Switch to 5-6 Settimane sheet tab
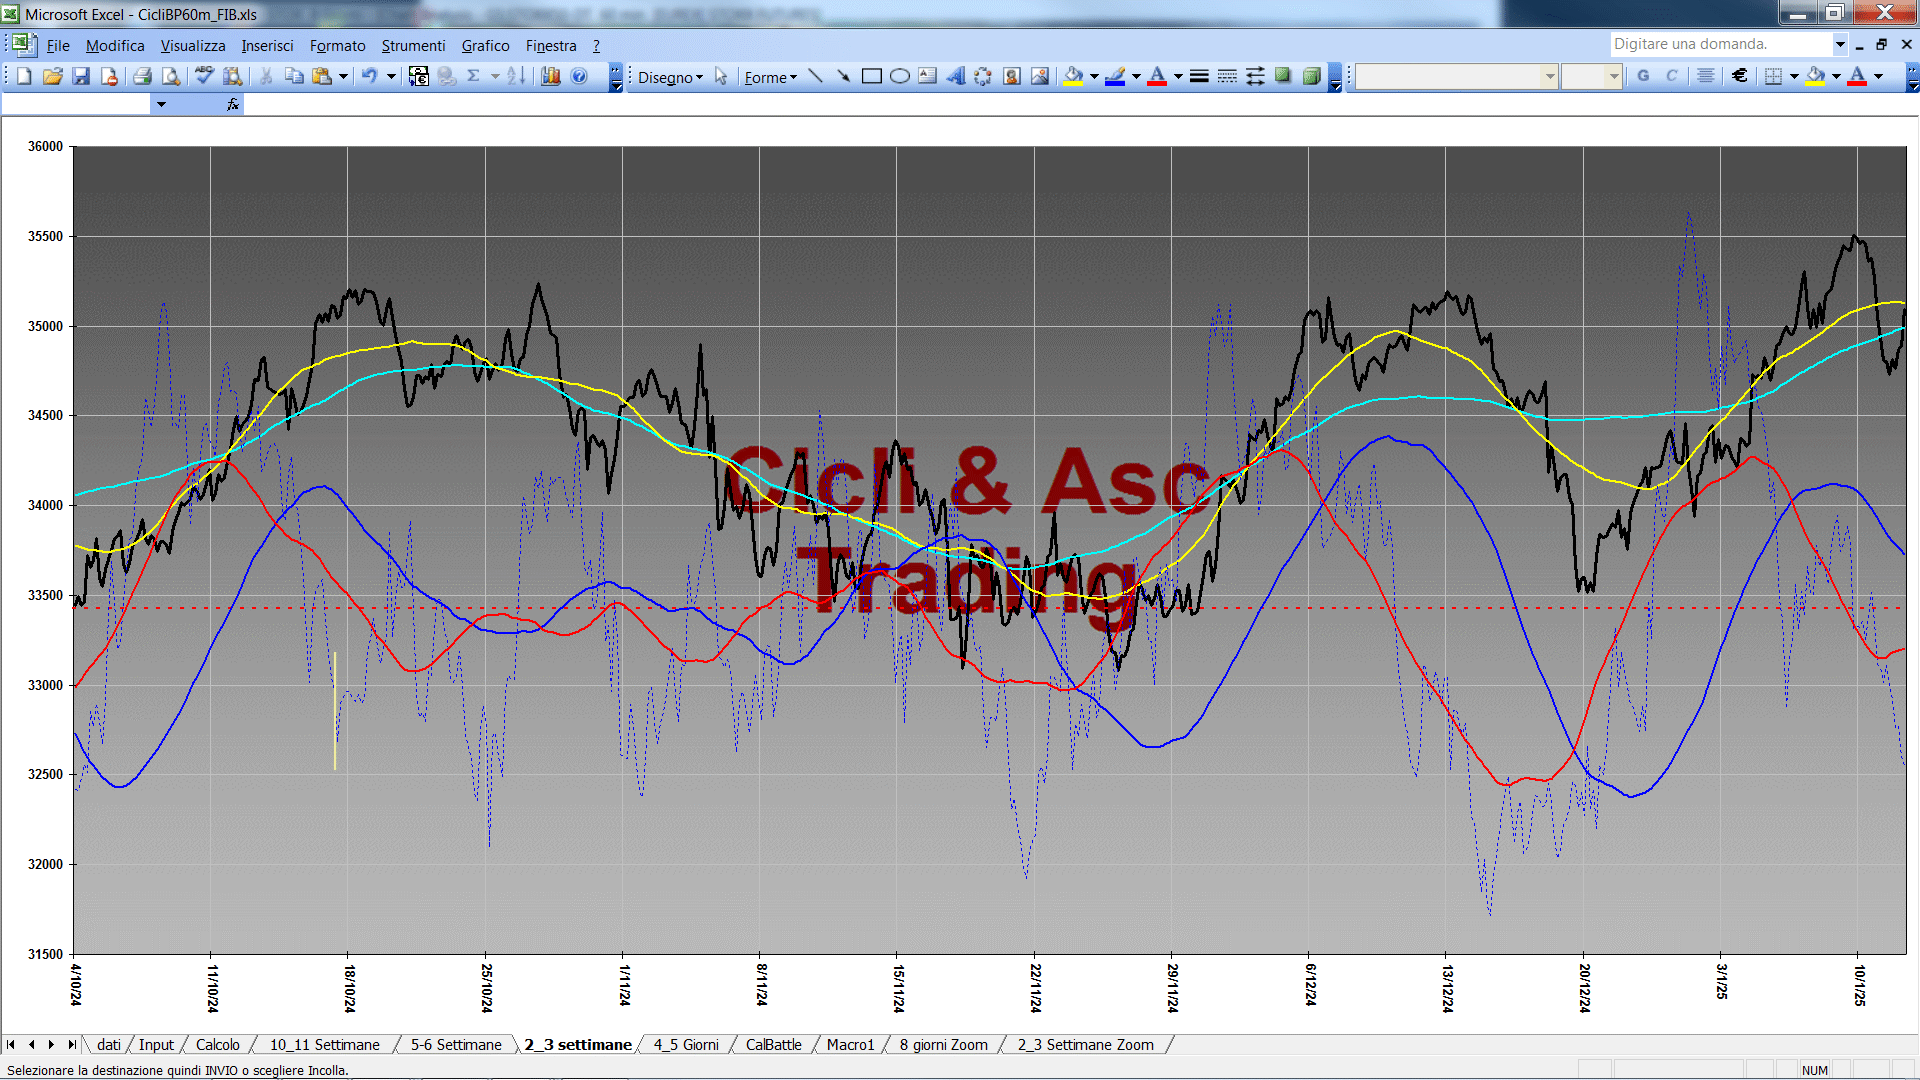Image resolution: width=1920 pixels, height=1080 pixels. pos(456,1044)
